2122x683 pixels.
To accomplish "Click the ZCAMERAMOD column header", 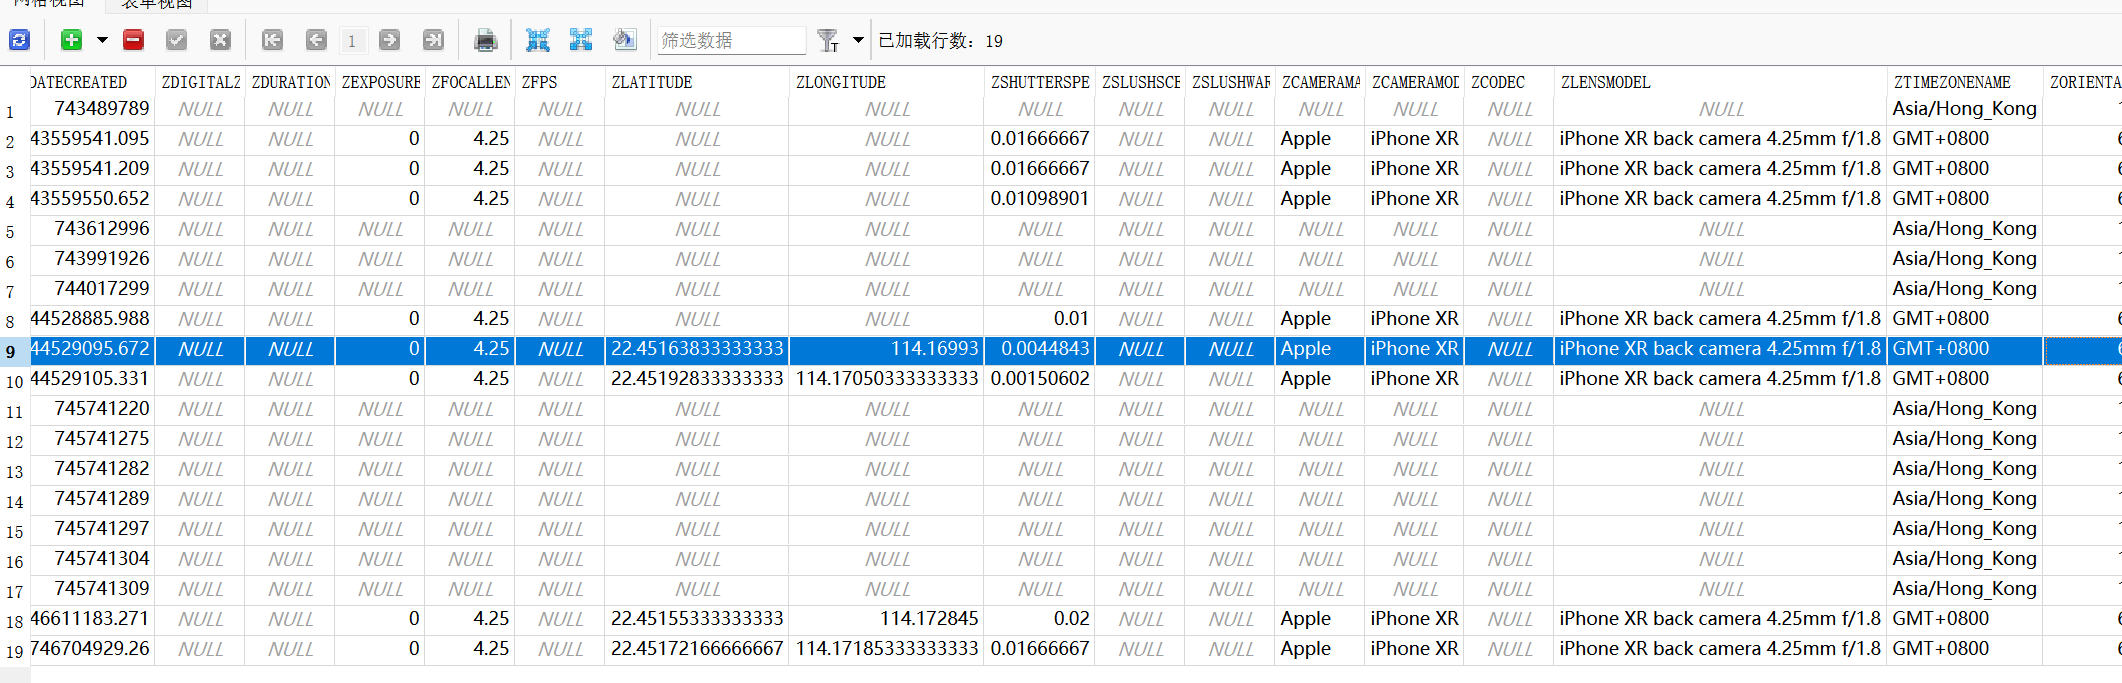I will pos(1415,82).
